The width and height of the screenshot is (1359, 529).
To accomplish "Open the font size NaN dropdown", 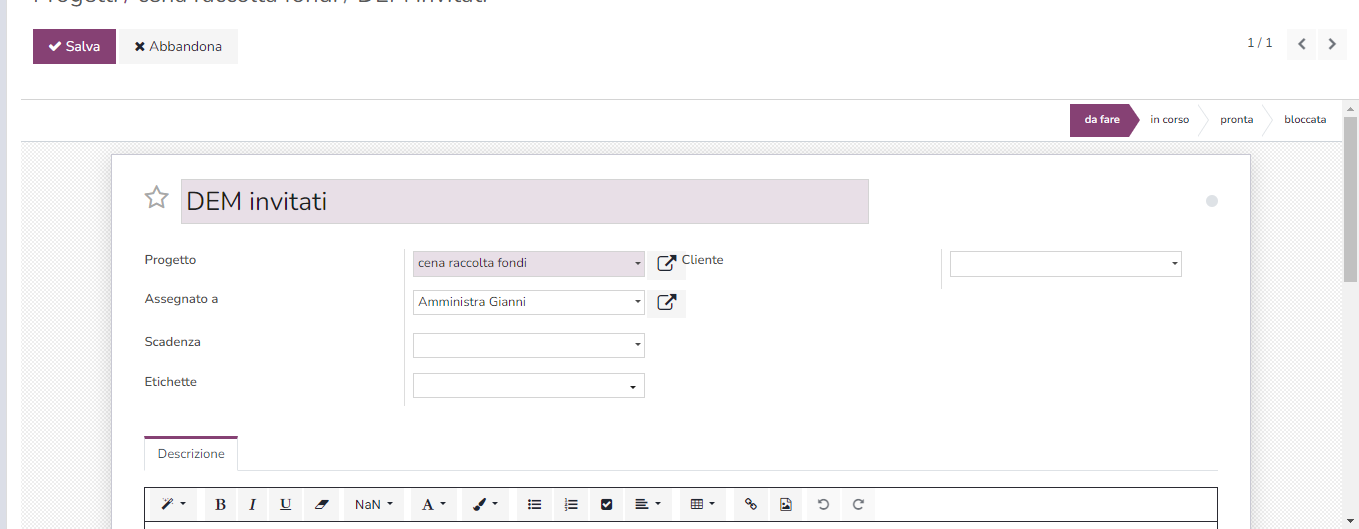I will (374, 505).
